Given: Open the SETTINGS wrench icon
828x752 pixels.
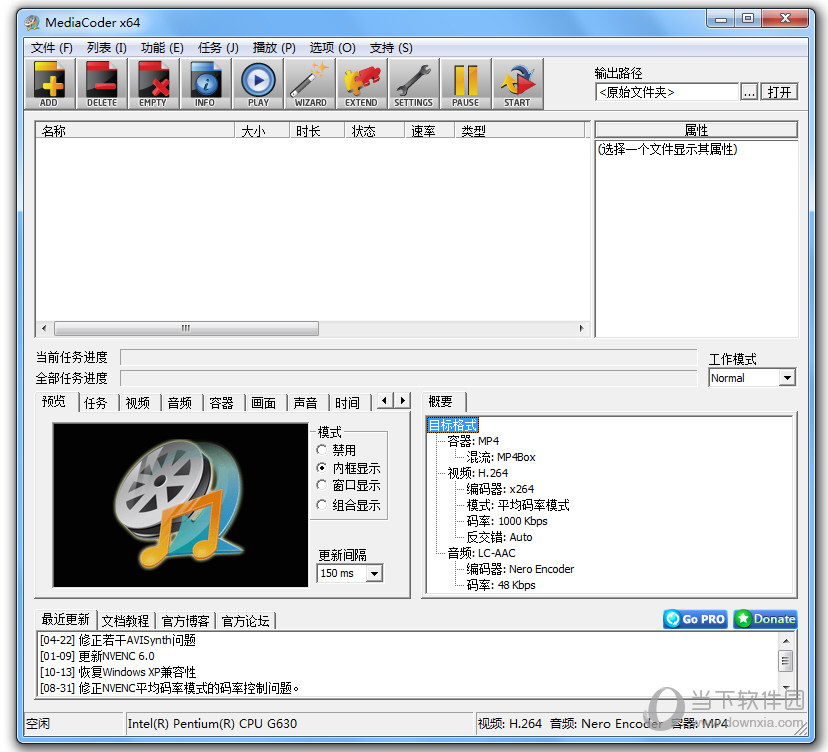Looking at the screenshot, I should [x=413, y=84].
